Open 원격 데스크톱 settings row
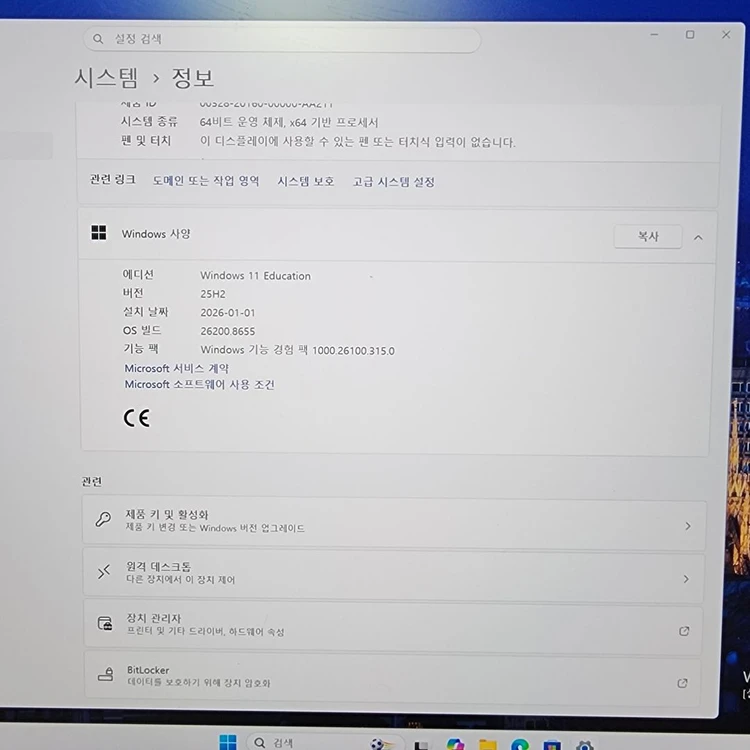 tap(394, 575)
